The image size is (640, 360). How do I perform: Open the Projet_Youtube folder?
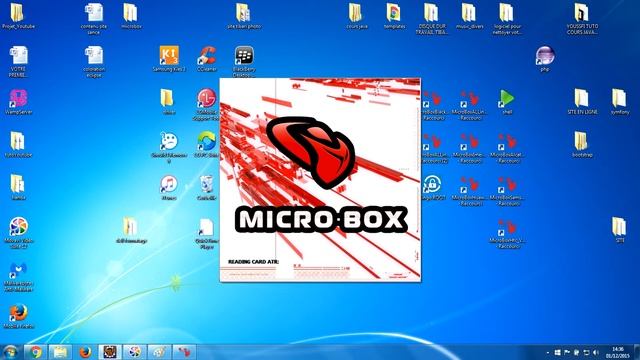tap(18, 16)
